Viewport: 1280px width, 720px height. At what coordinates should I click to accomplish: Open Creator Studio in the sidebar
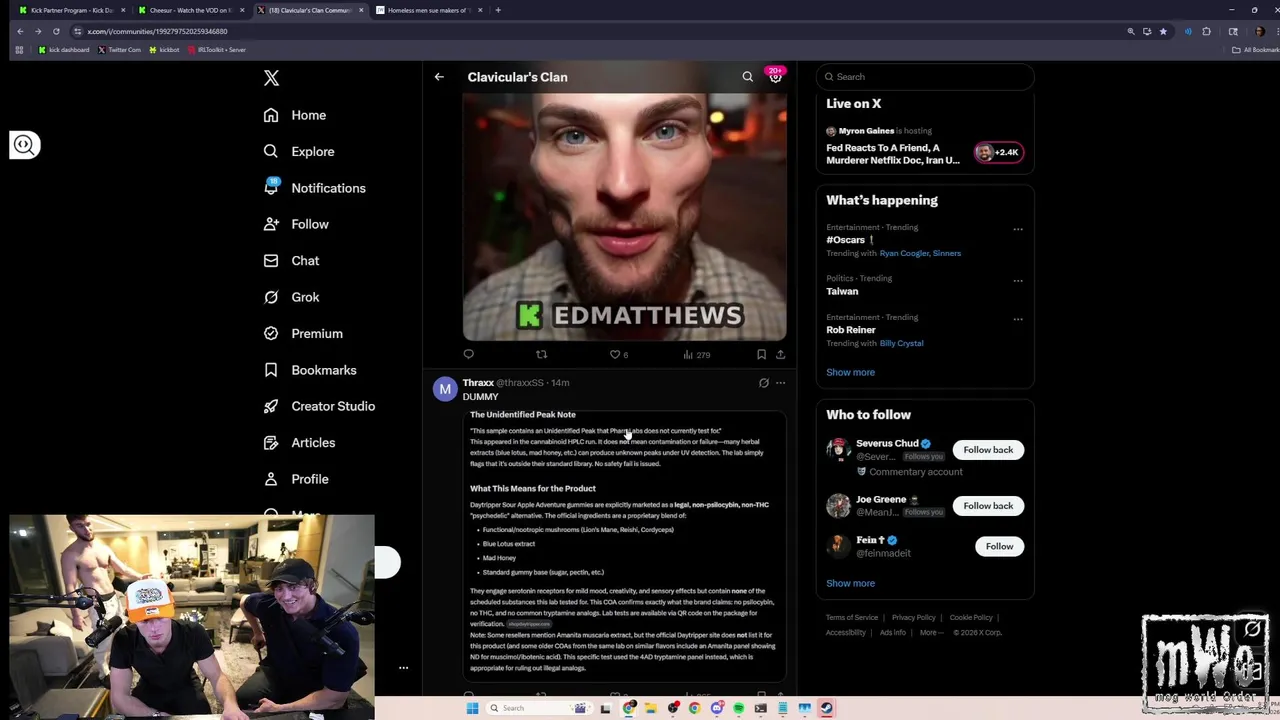[x=319, y=406]
